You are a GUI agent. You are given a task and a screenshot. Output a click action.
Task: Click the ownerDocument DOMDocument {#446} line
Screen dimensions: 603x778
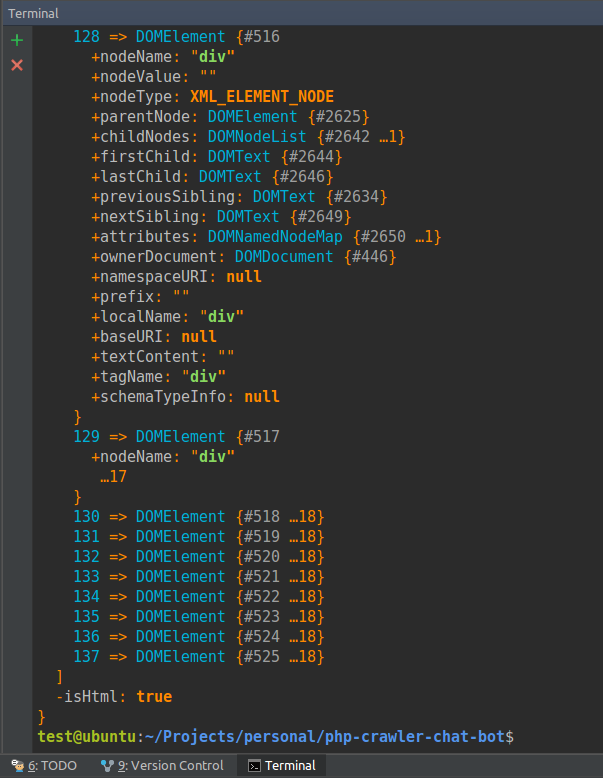244,257
